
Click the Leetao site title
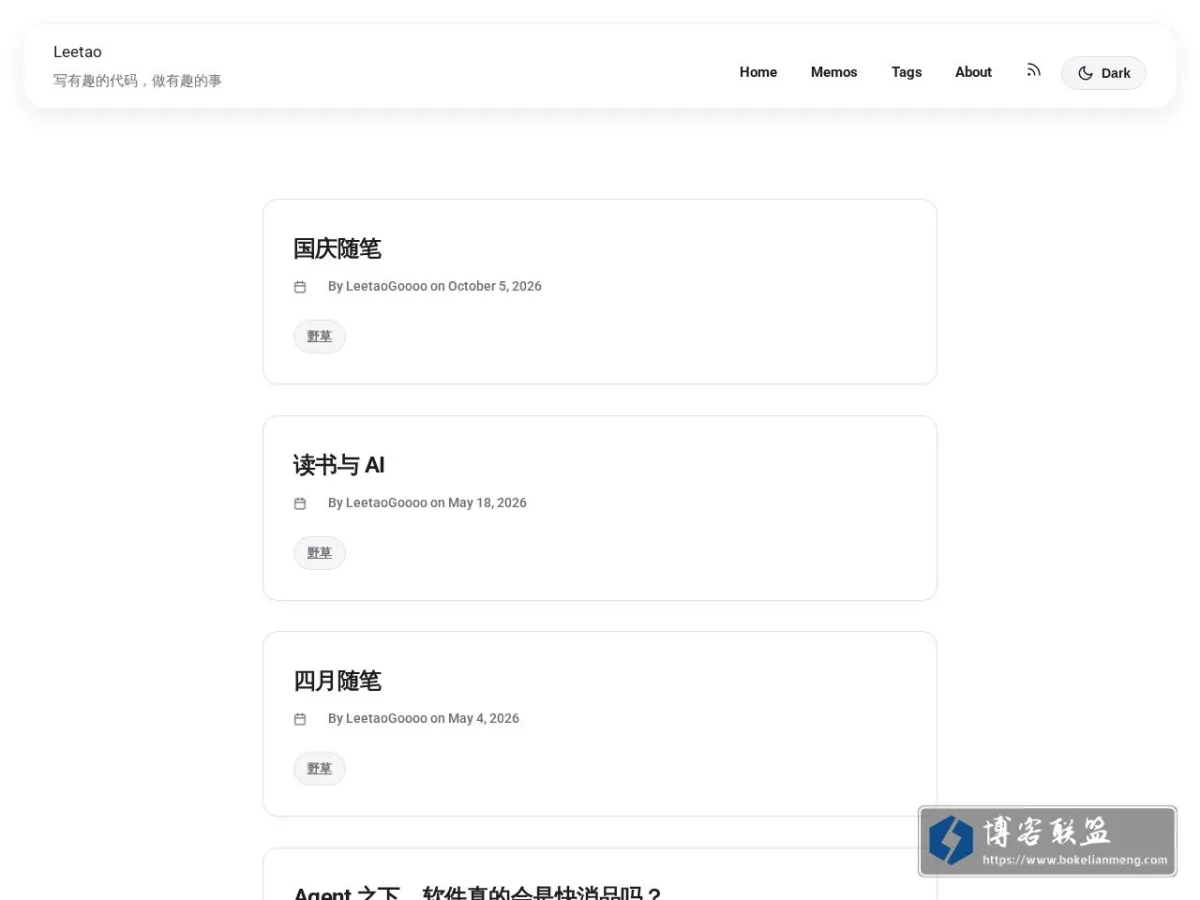point(77,52)
